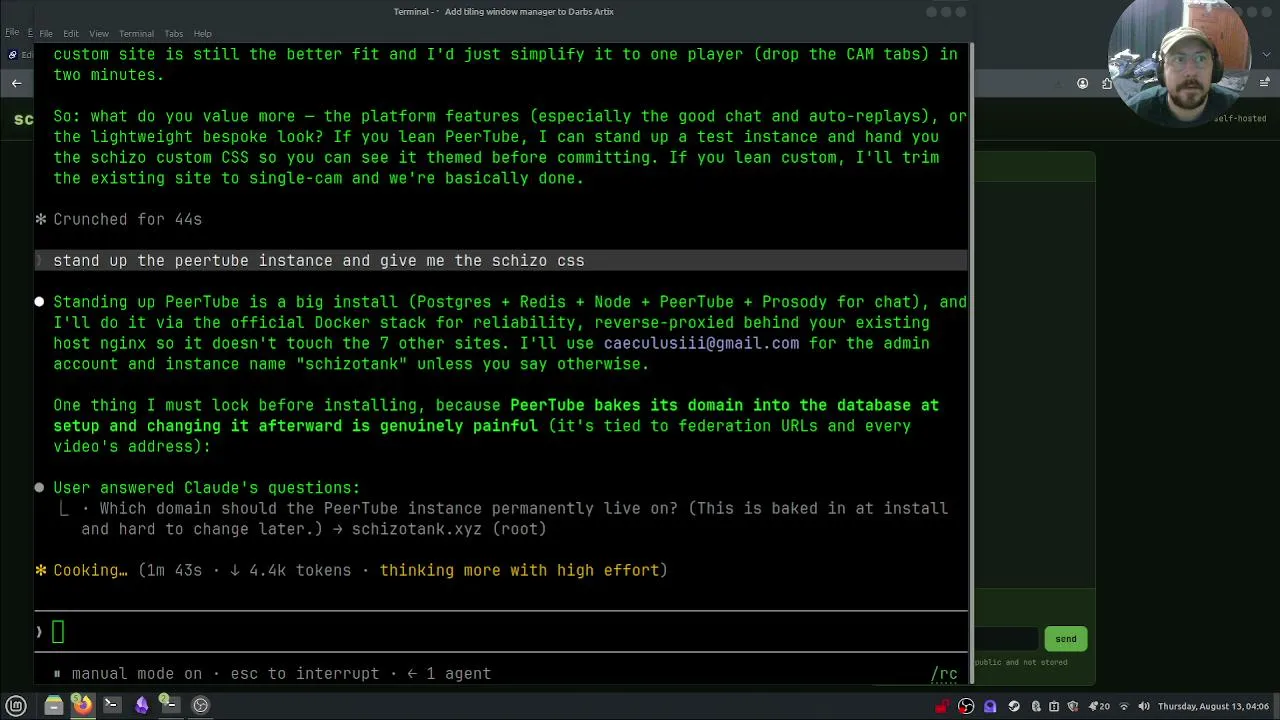The image size is (1280, 720).
Task: Click the chat message field beside send
Action: pos(1006,639)
